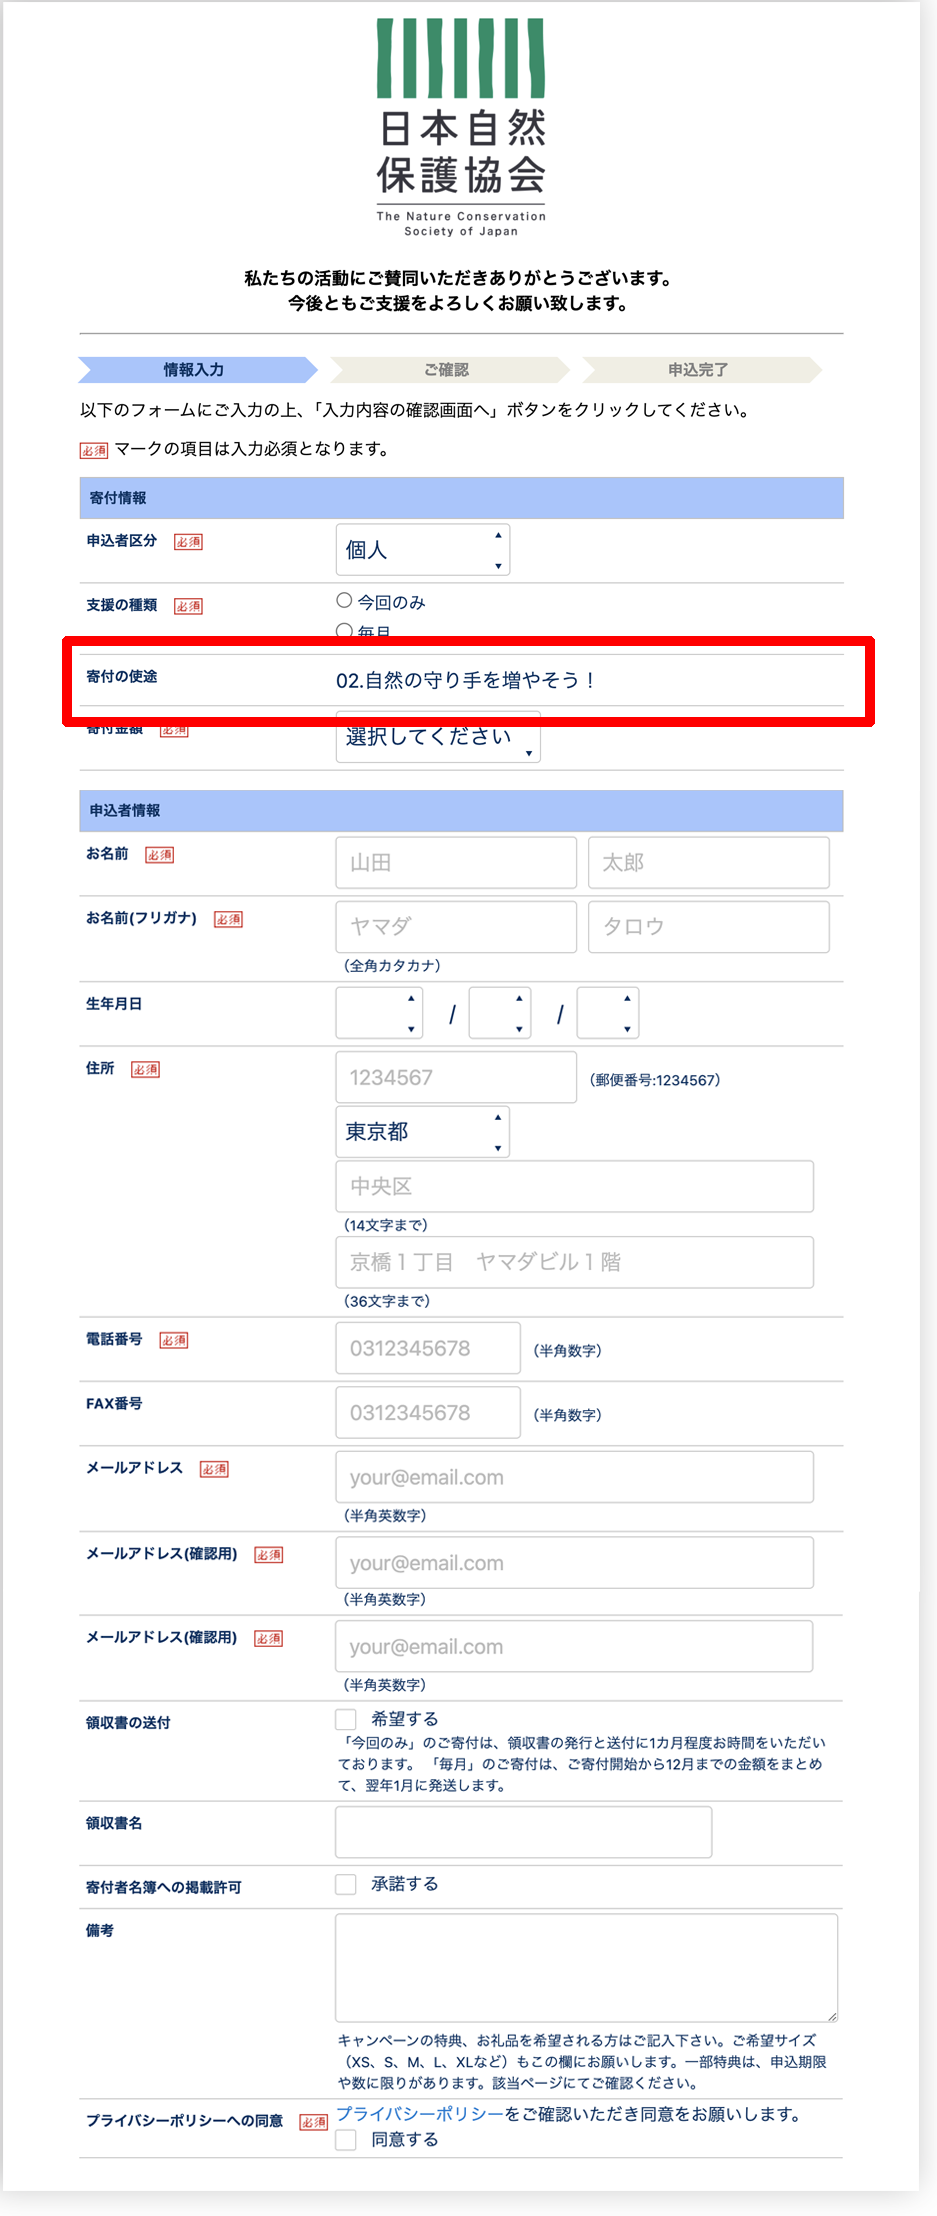Click the 申込完了 step tab
This screenshot has width=937, height=2216.
coord(701,370)
